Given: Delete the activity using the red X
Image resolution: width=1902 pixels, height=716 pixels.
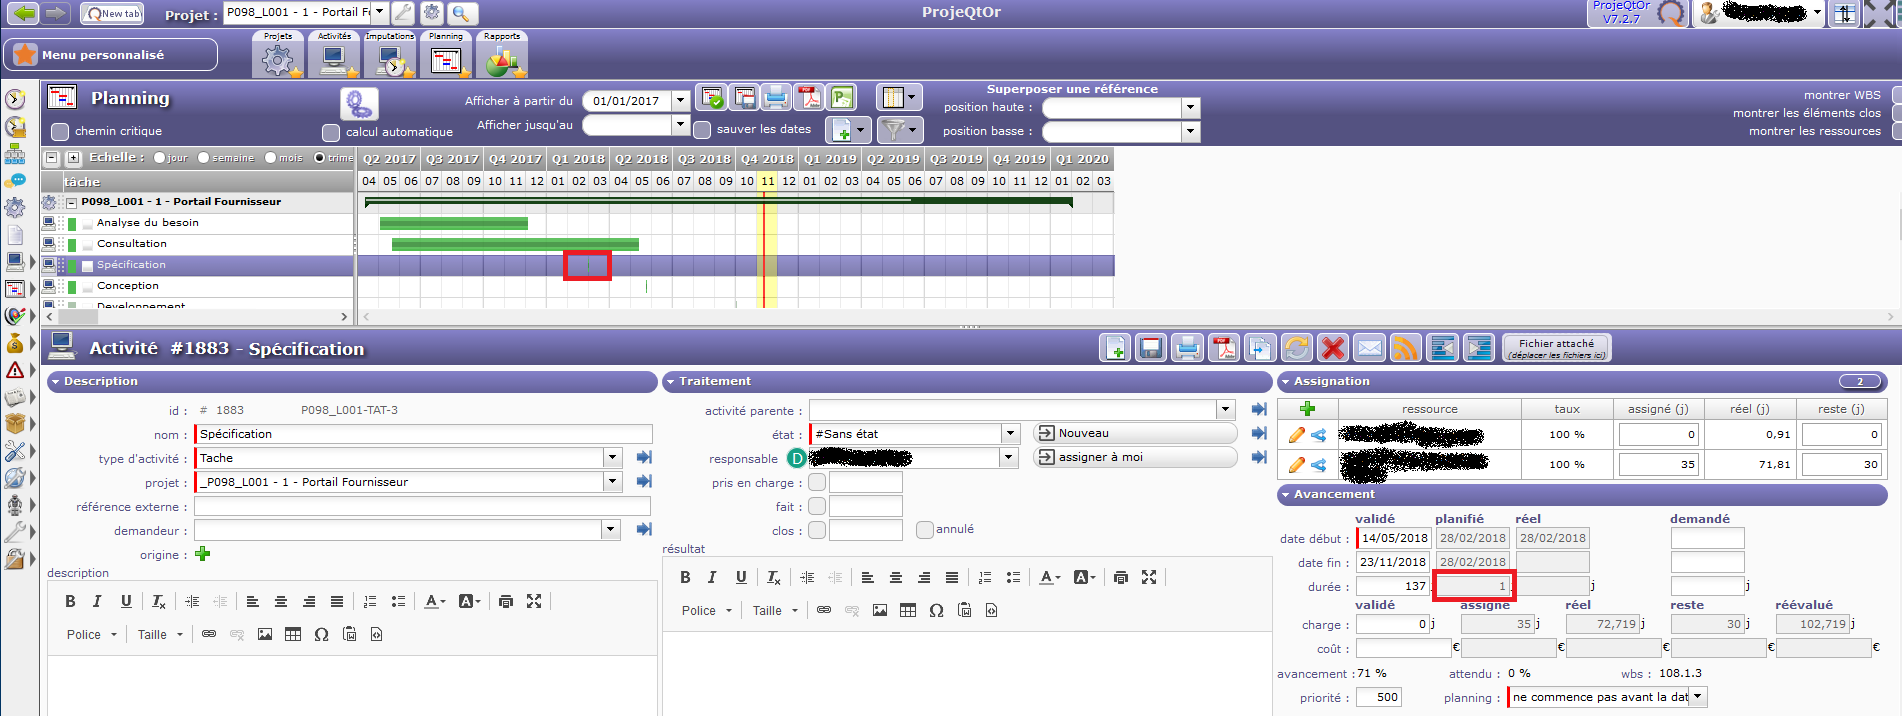Looking at the screenshot, I should (x=1332, y=348).
